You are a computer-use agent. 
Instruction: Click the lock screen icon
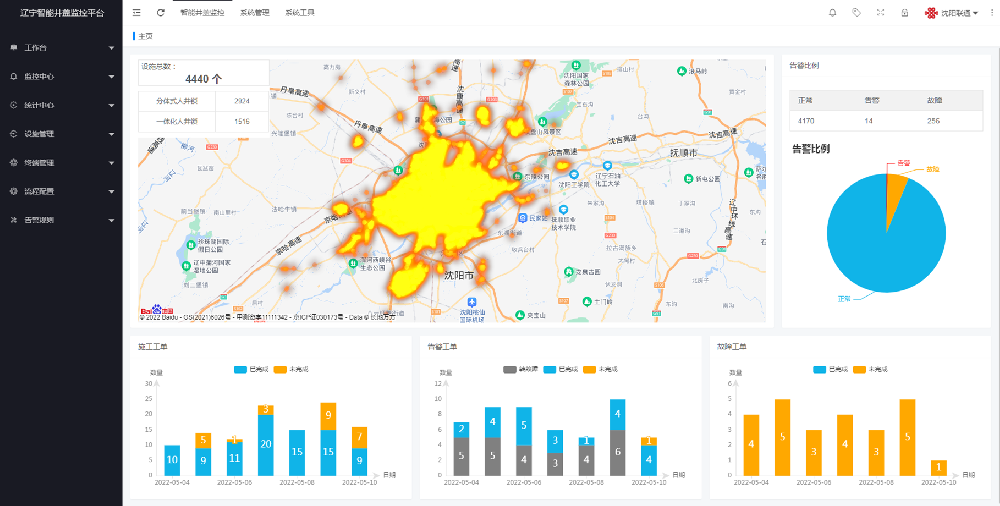[904, 13]
